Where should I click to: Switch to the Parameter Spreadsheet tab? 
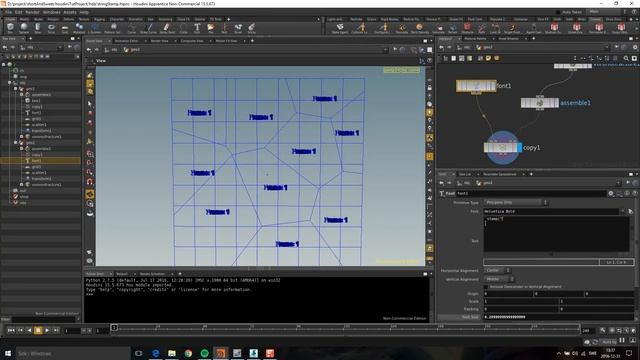[x=500, y=174]
